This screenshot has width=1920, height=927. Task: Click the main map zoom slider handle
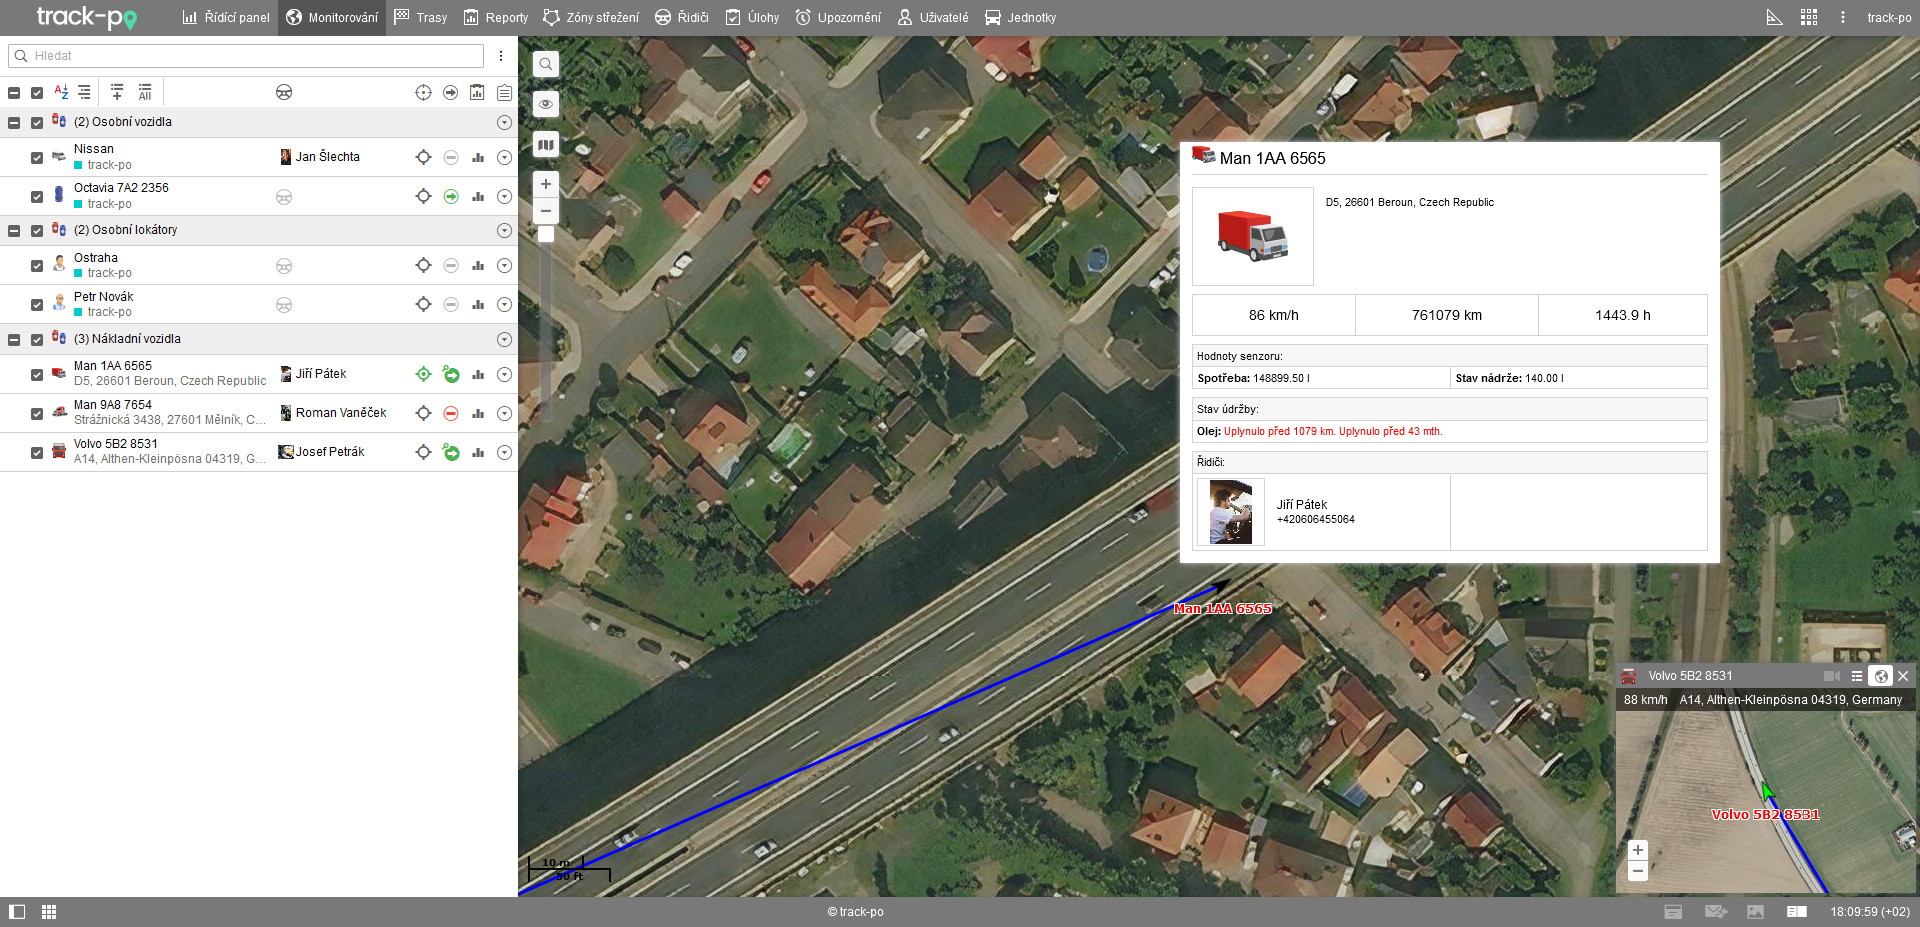(546, 234)
